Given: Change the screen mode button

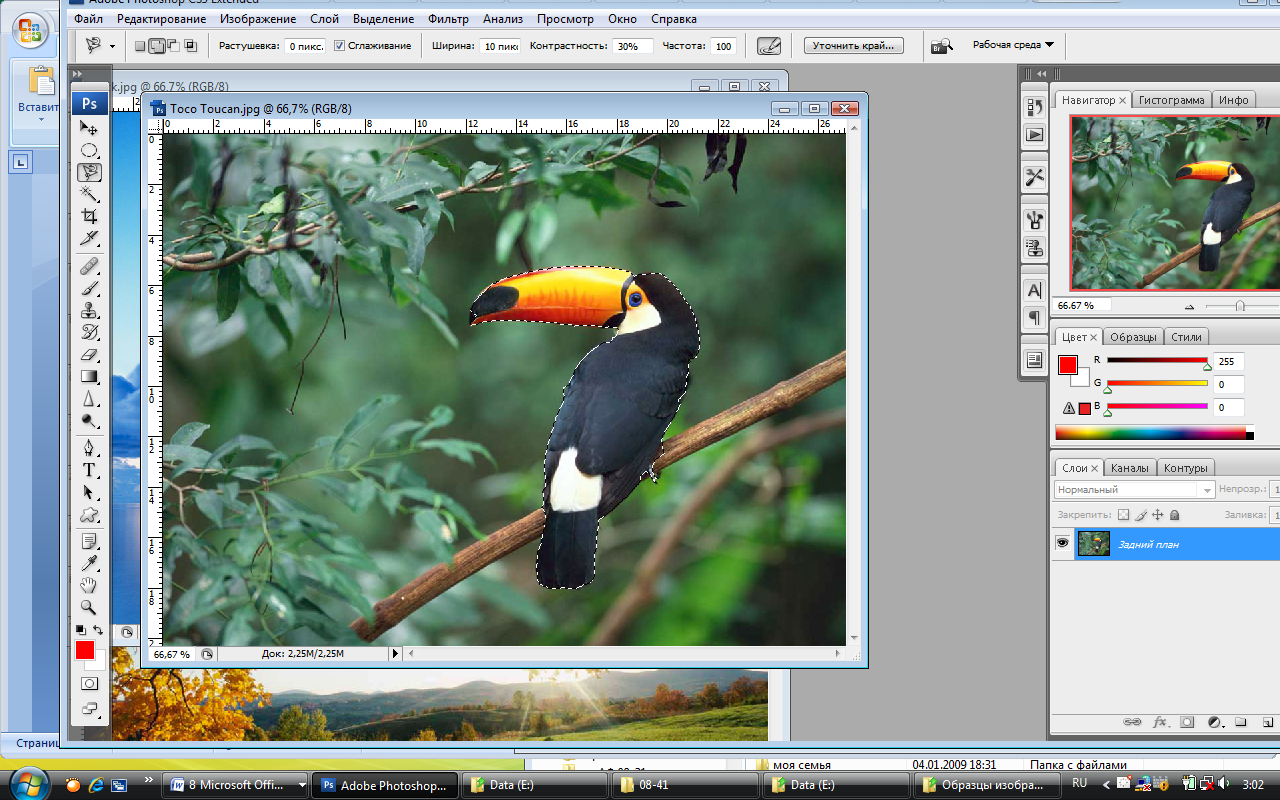Looking at the screenshot, I should coord(89,709).
